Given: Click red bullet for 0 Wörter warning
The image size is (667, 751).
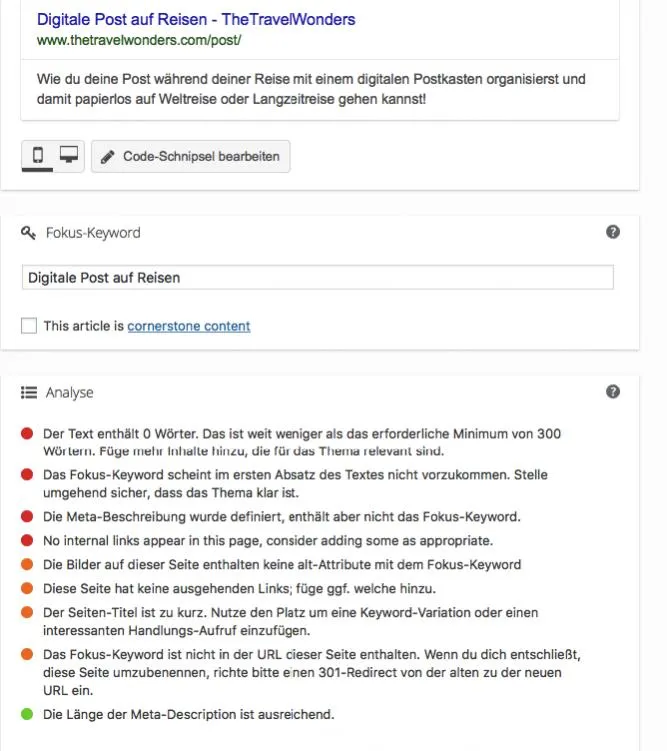Looking at the screenshot, I should click(27, 433).
